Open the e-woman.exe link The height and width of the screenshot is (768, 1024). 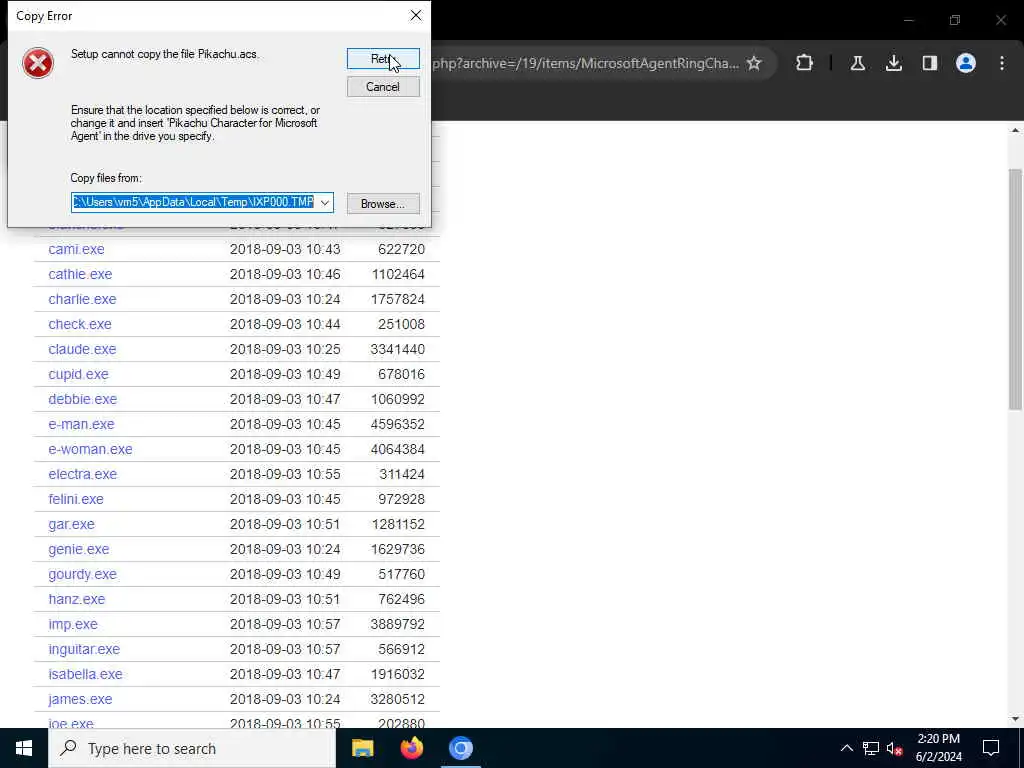[x=90, y=449]
